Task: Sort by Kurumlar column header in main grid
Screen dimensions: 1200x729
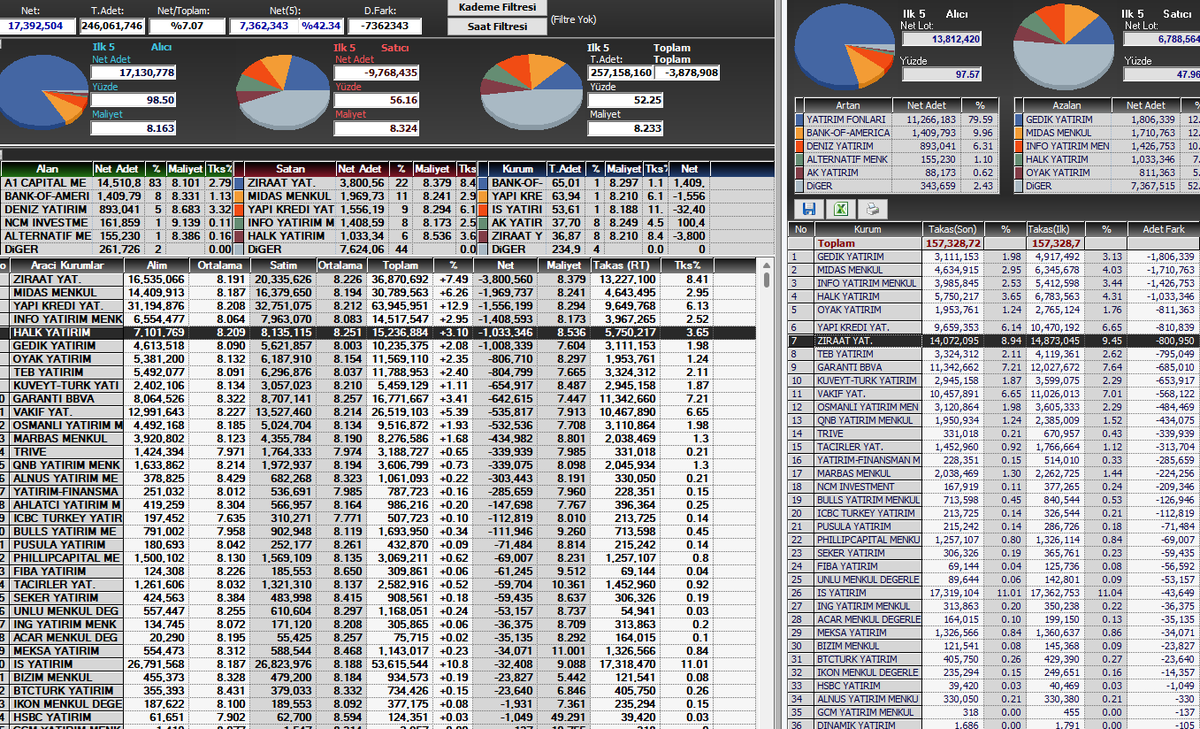Action: coord(65,265)
